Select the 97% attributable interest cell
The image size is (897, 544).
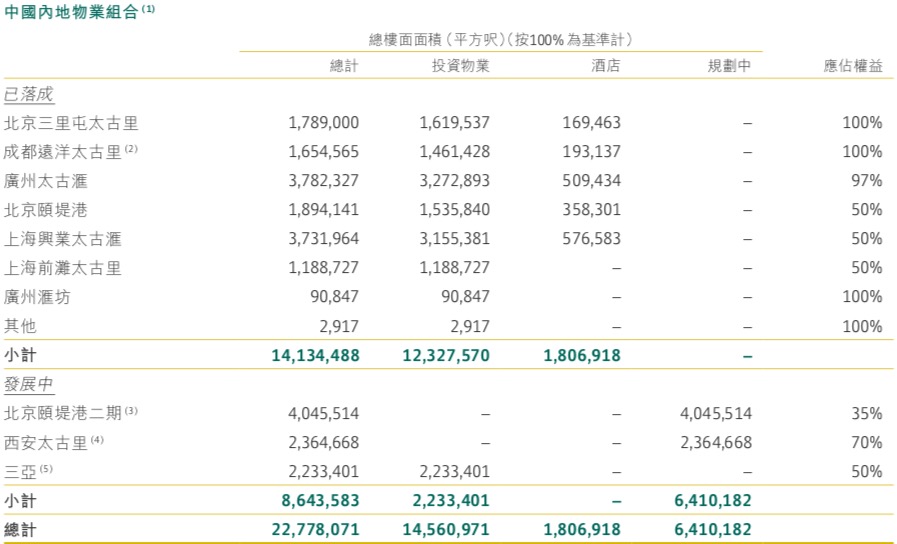pos(867,181)
